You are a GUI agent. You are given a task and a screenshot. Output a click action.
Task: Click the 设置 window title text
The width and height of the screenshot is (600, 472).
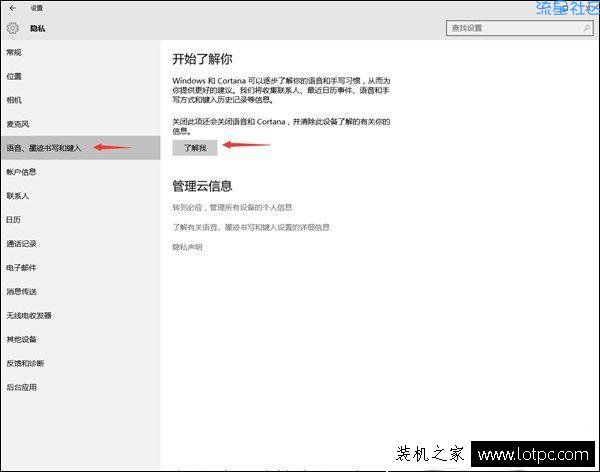[37, 8]
